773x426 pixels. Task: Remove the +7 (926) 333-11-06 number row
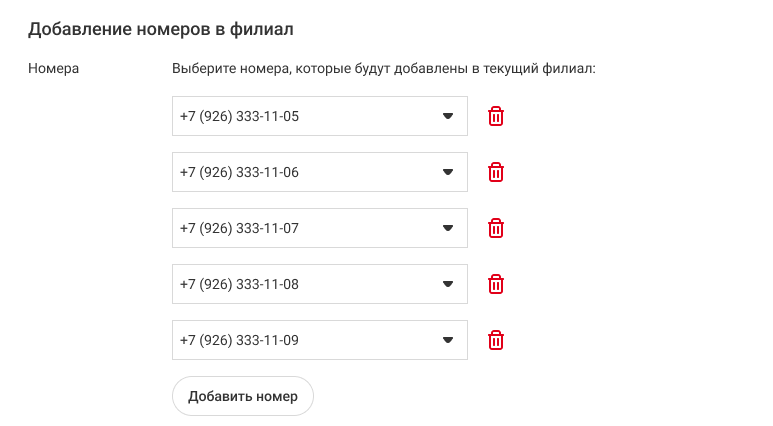click(x=495, y=172)
